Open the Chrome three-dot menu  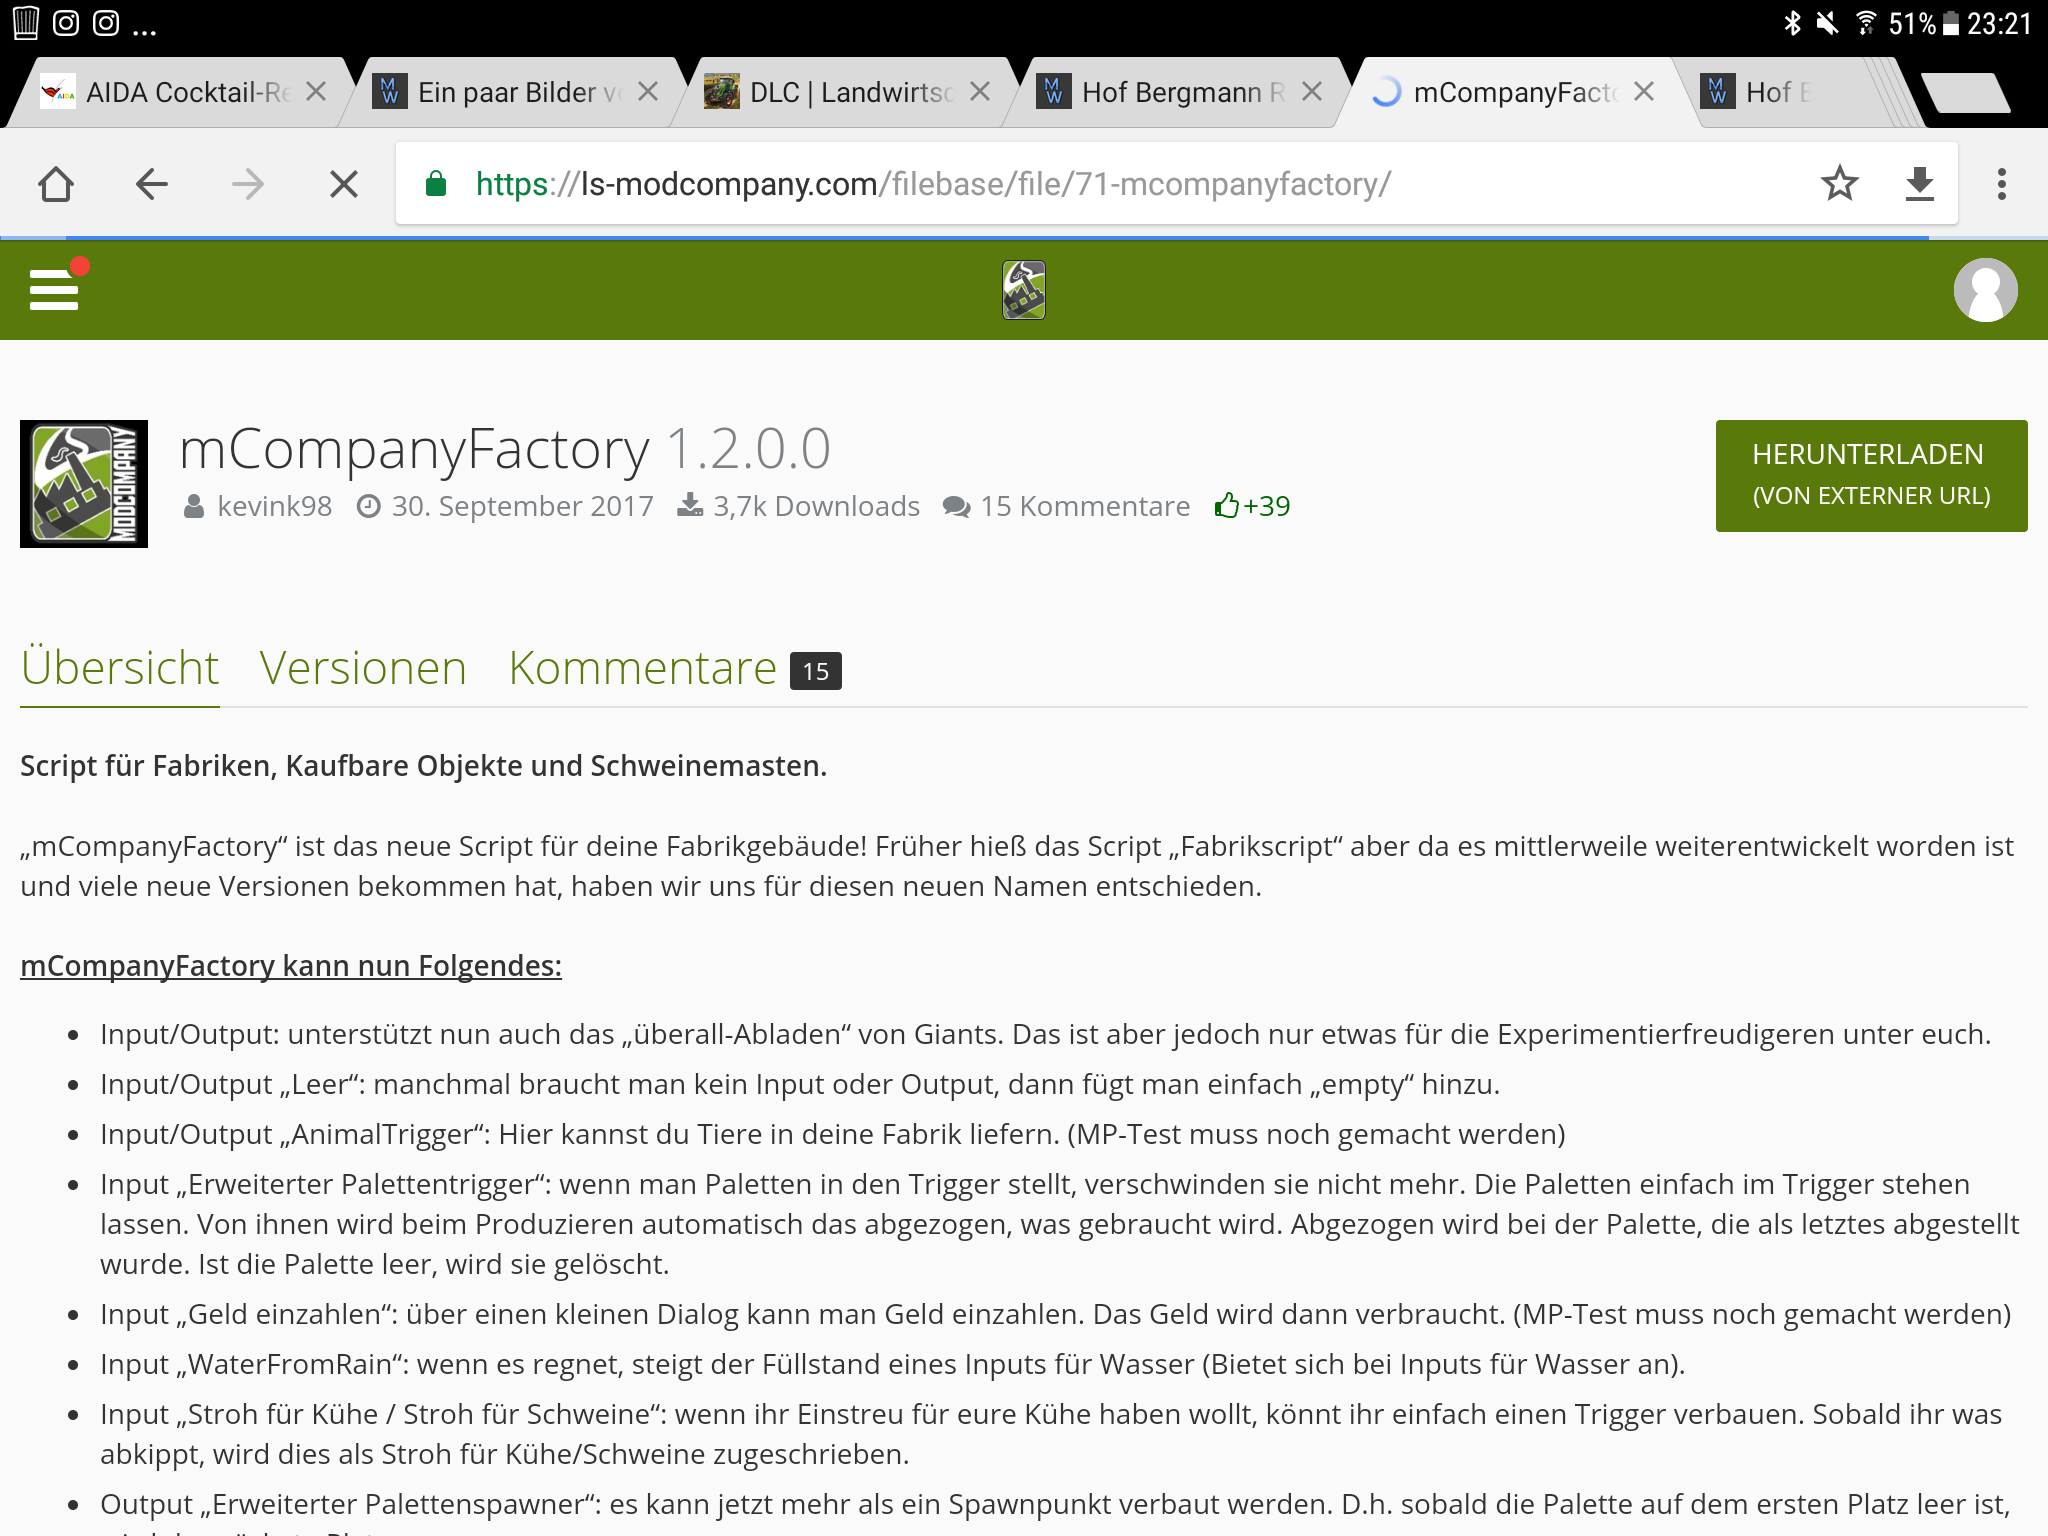tap(2001, 184)
